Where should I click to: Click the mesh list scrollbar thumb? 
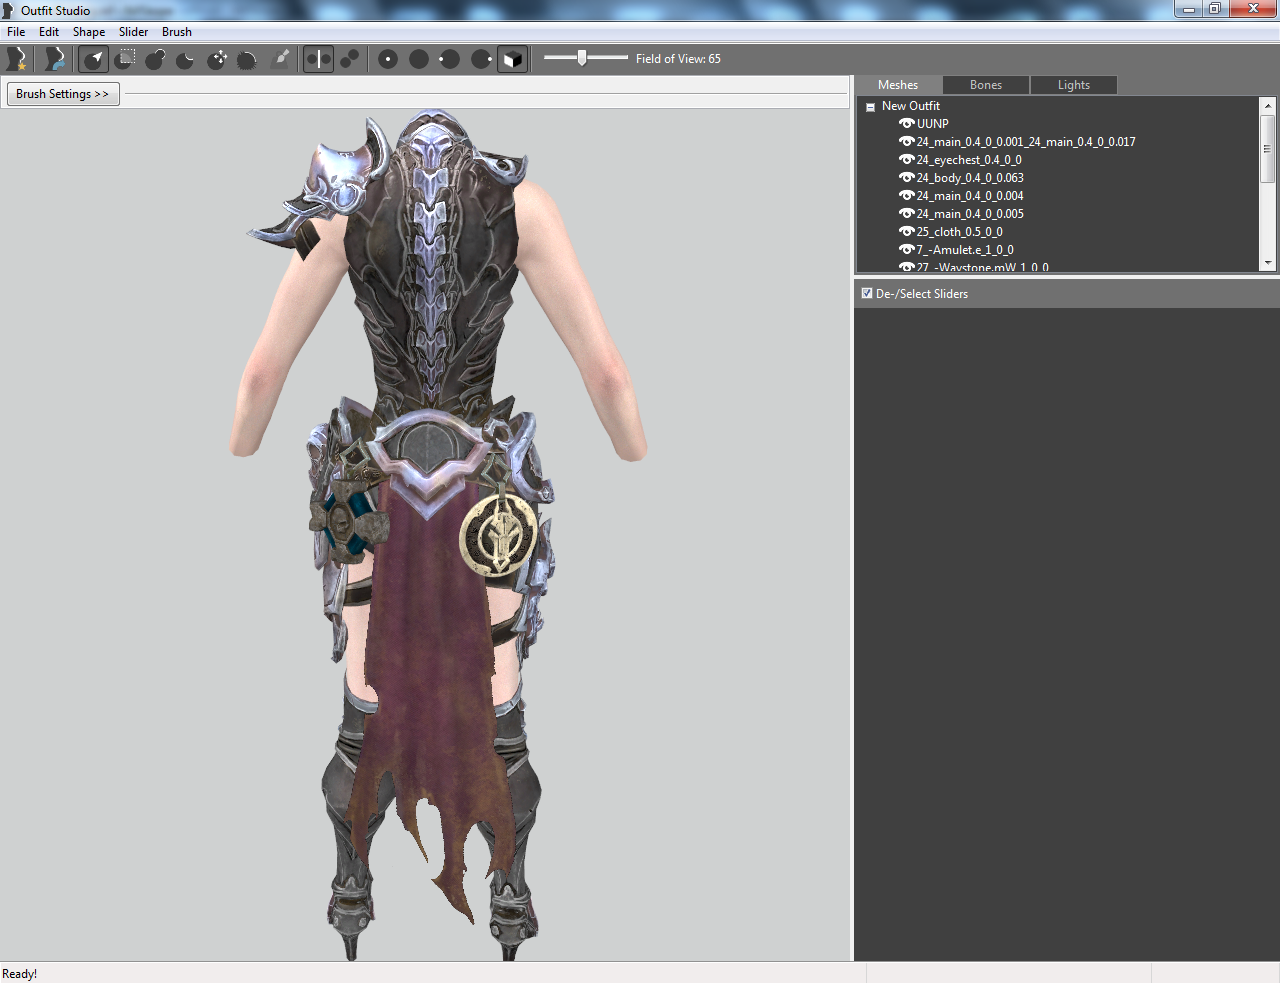(1268, 148)
